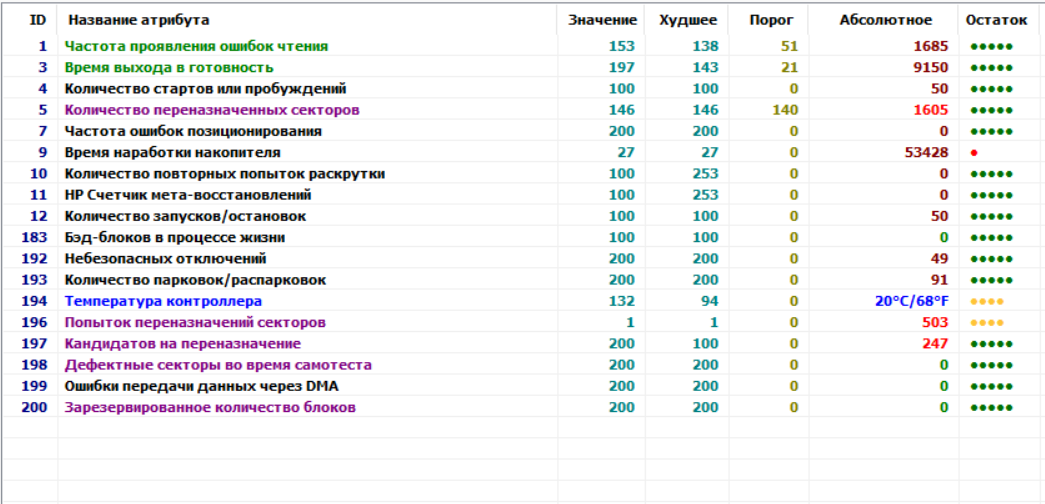Sort by the ID column header

38,20
